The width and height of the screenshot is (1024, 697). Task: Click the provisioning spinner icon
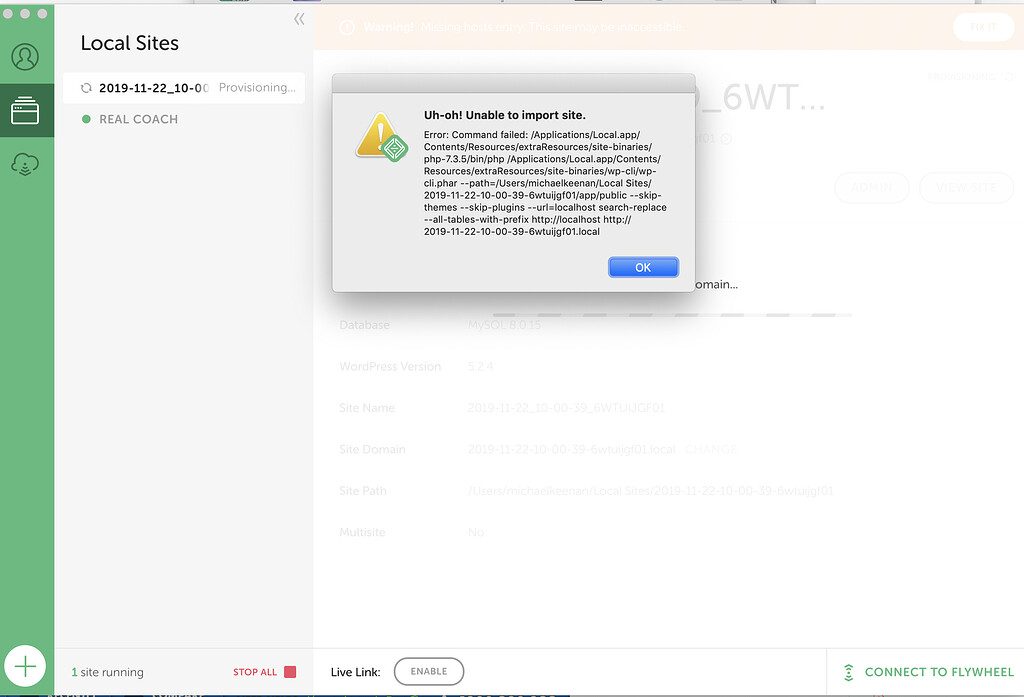(x=86, y=88)
